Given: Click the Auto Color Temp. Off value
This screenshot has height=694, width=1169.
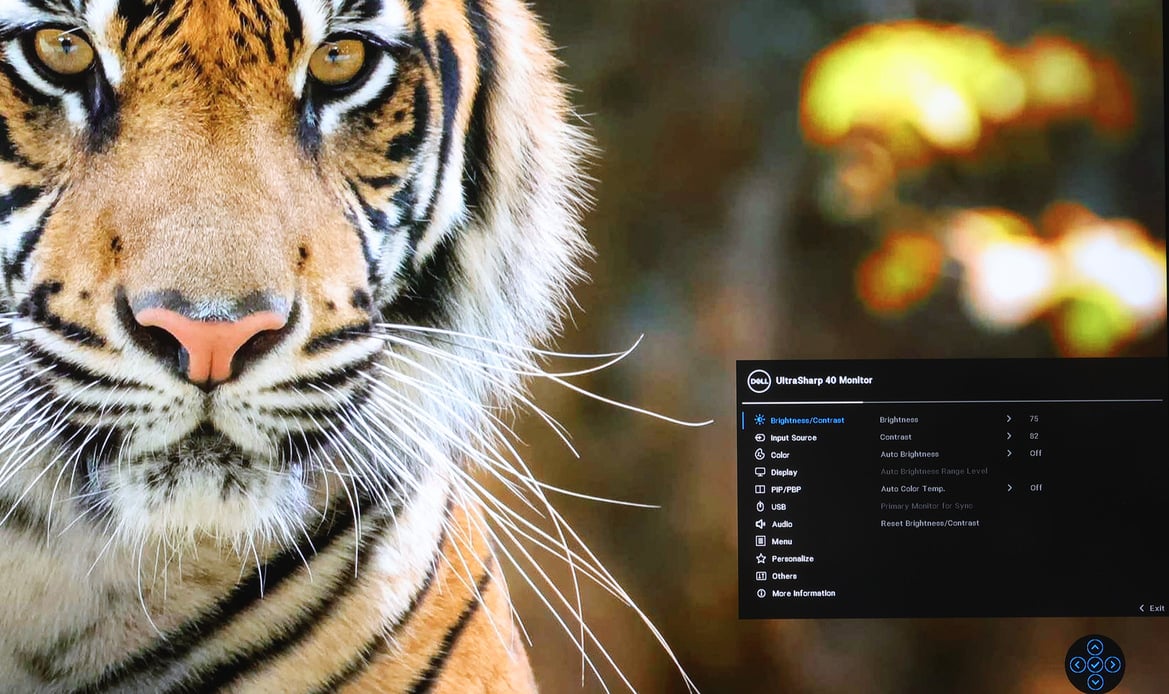Looking at the screenshot, I should pyautogui.click(x=1036, y=488).
